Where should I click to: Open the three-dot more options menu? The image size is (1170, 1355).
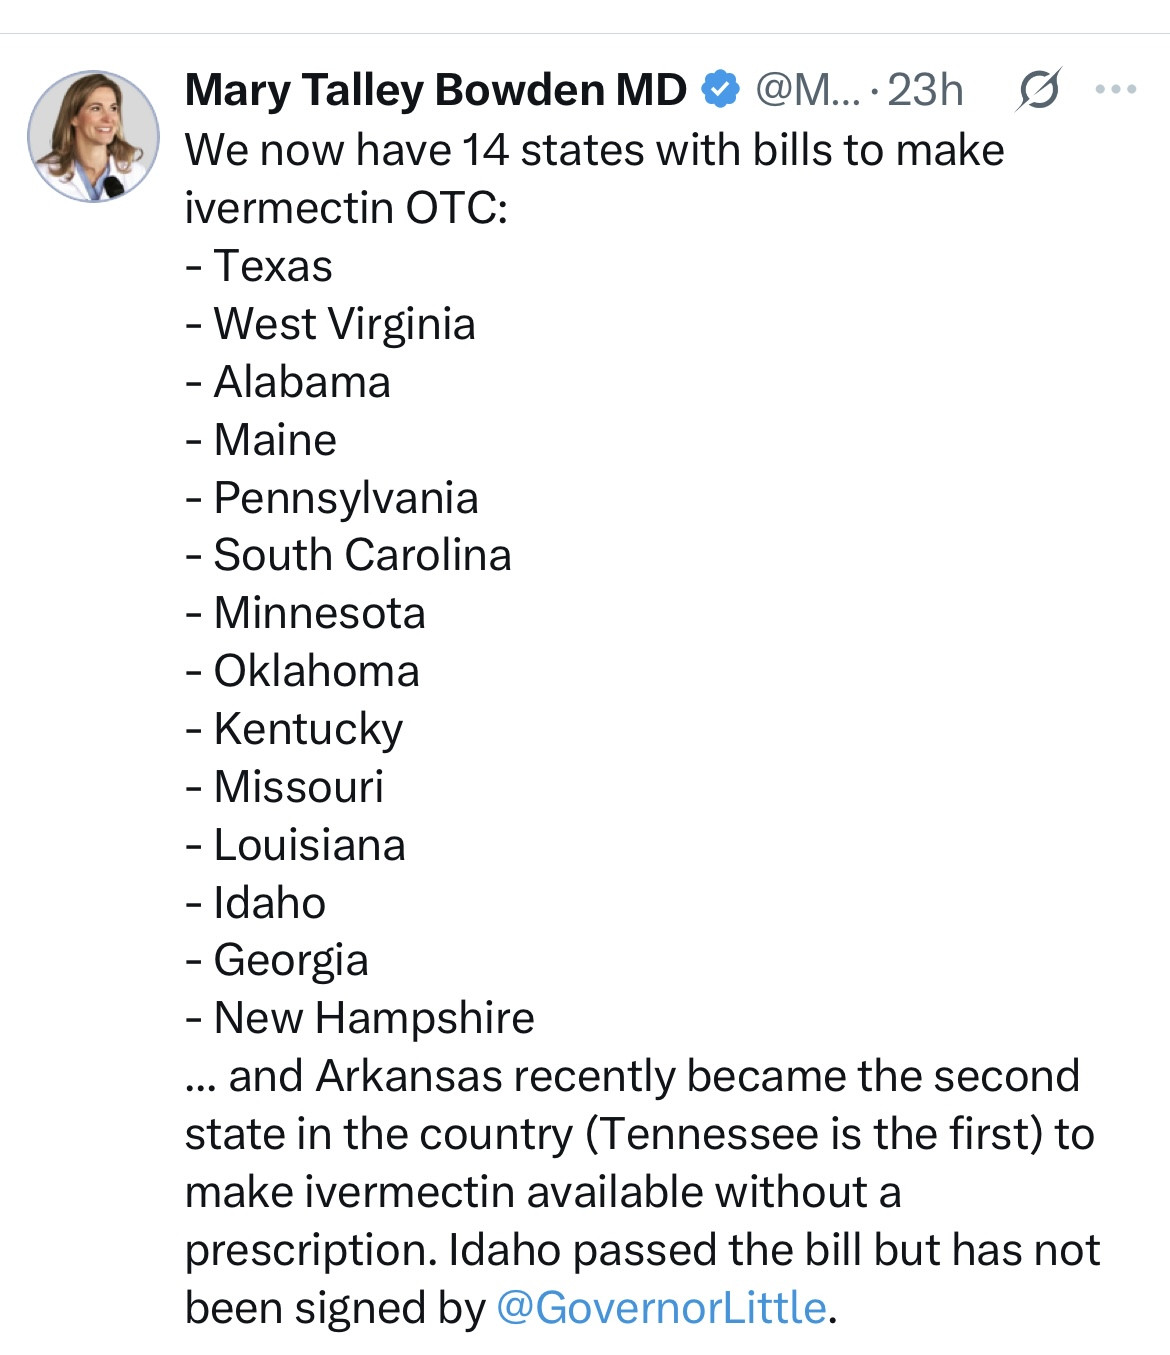[x=1115, y=90]
